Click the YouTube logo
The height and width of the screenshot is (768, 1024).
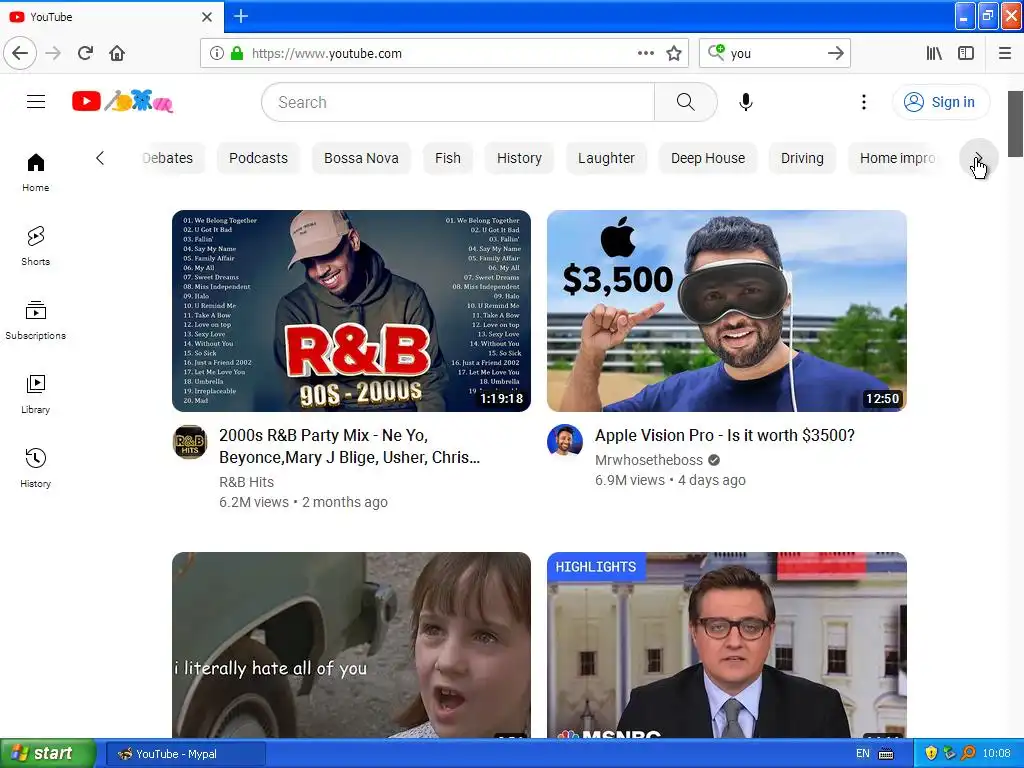coord(123,101)
